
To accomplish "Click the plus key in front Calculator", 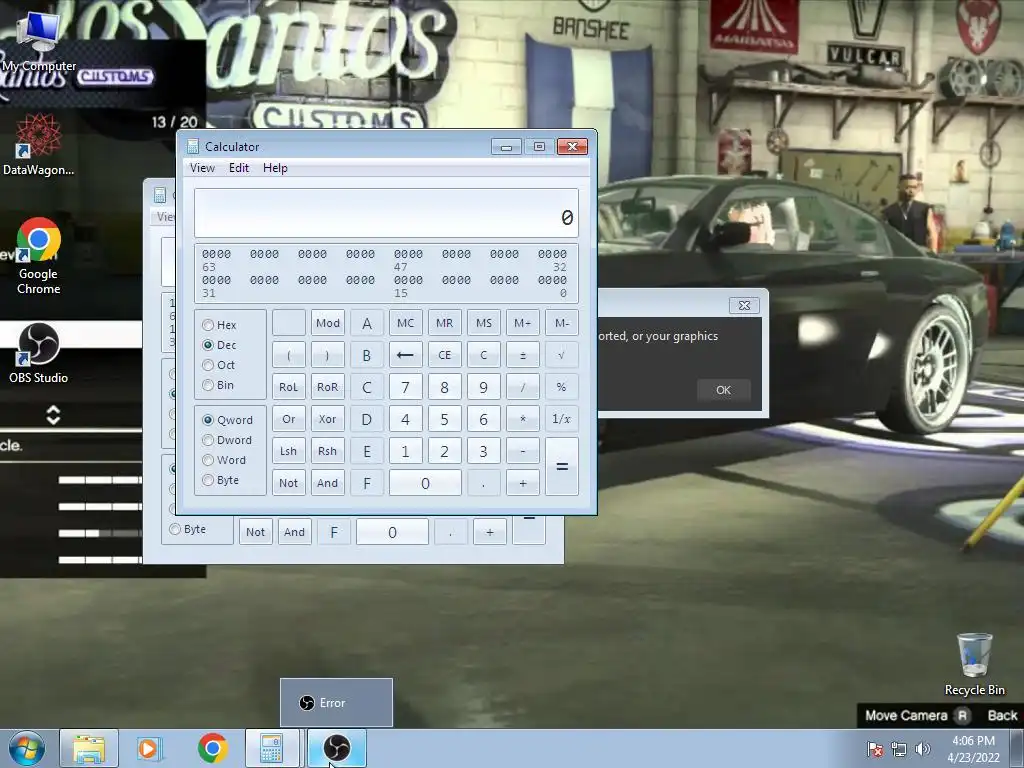I will click(522, 483).
